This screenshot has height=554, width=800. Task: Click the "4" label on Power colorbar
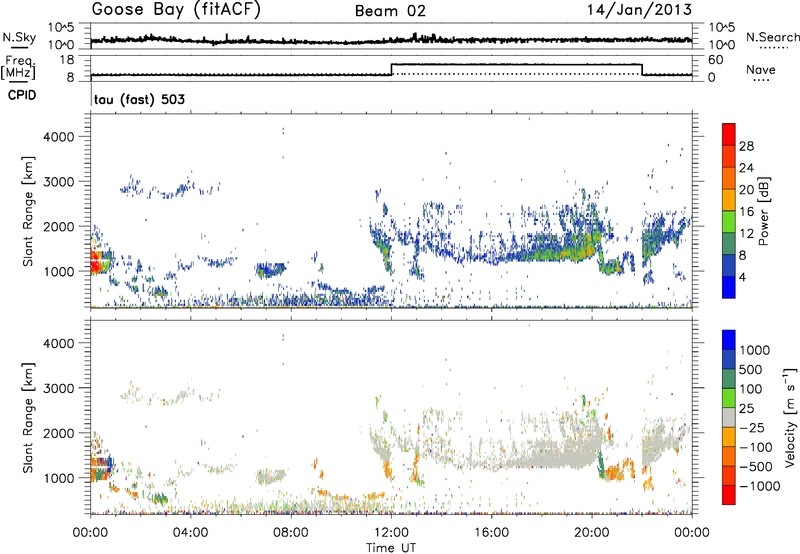(x=742, y=277)
